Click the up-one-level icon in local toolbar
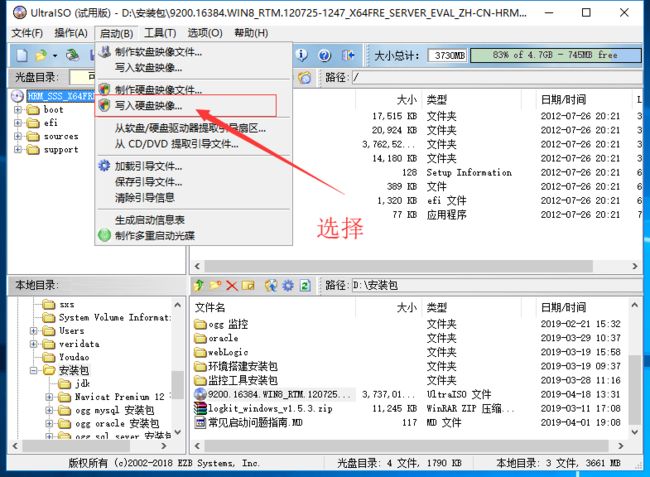This screenshot has width=650, height=477. pyautogui.click(x=199, y=286)
